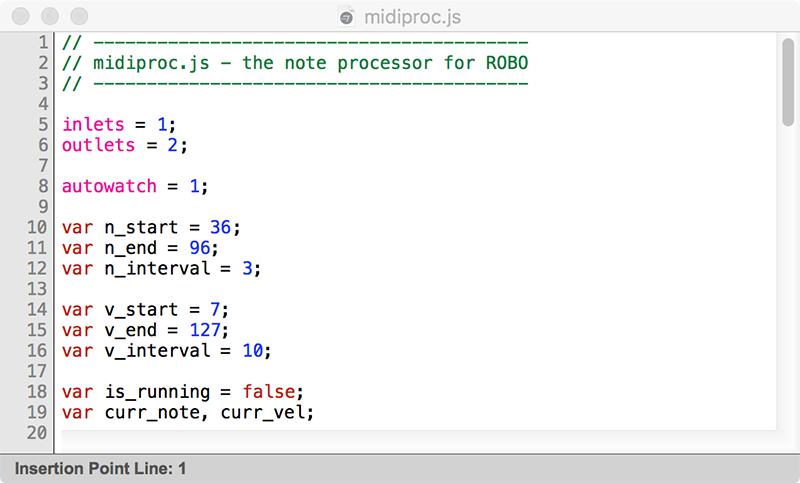Click the value 127 on line 15
The width and height of the screenshot is (800, 483).
(x=205, y=330)
